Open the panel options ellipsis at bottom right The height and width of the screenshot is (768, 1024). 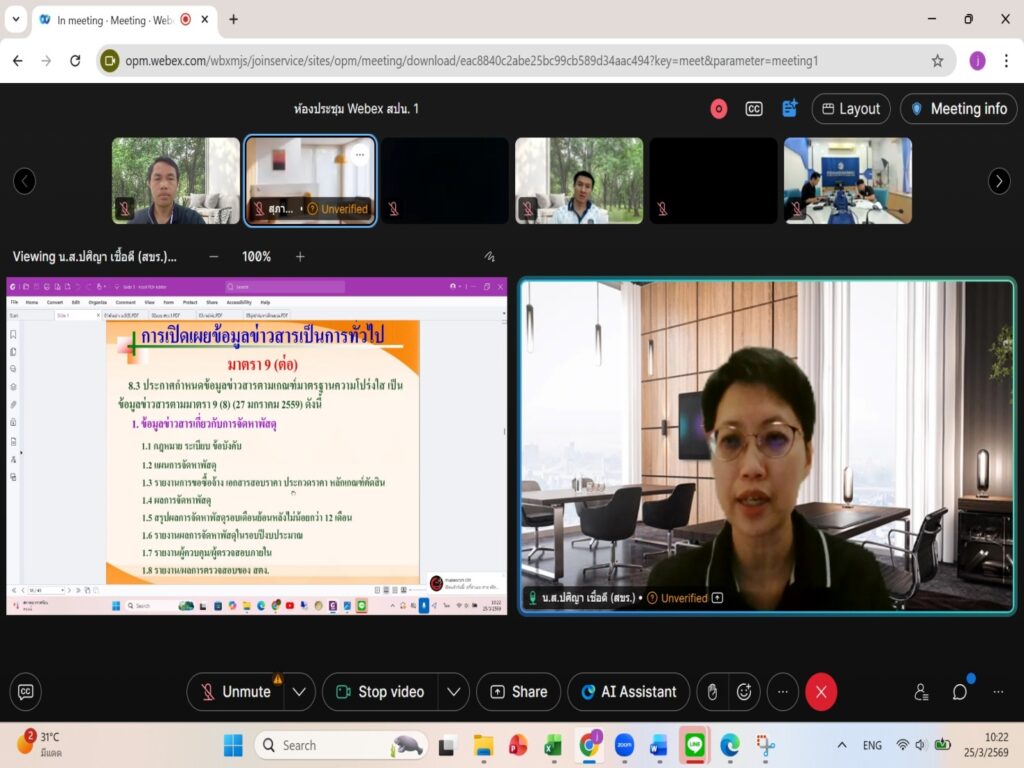pos(998,692)
